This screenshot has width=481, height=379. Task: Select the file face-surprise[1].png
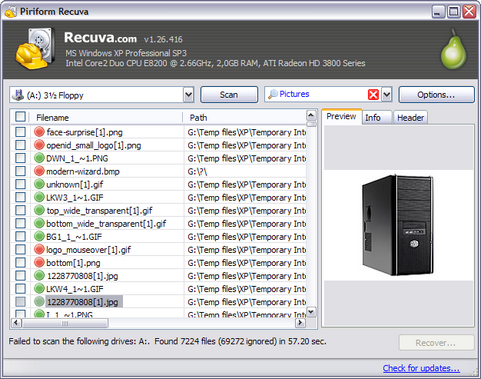(x=84, y=132)
